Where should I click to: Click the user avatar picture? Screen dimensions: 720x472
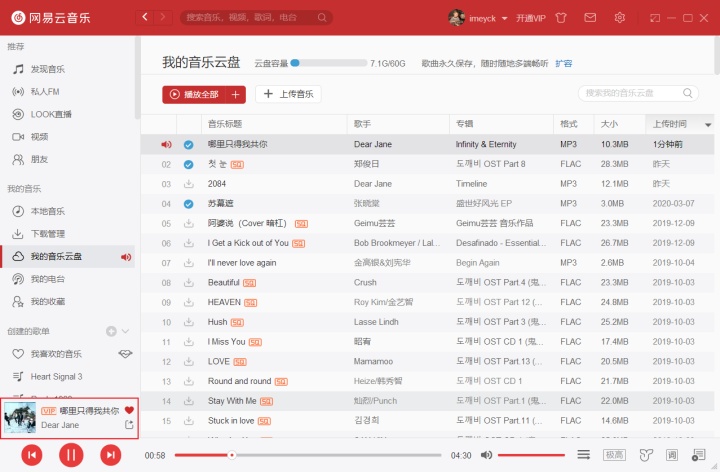[456, 18]
